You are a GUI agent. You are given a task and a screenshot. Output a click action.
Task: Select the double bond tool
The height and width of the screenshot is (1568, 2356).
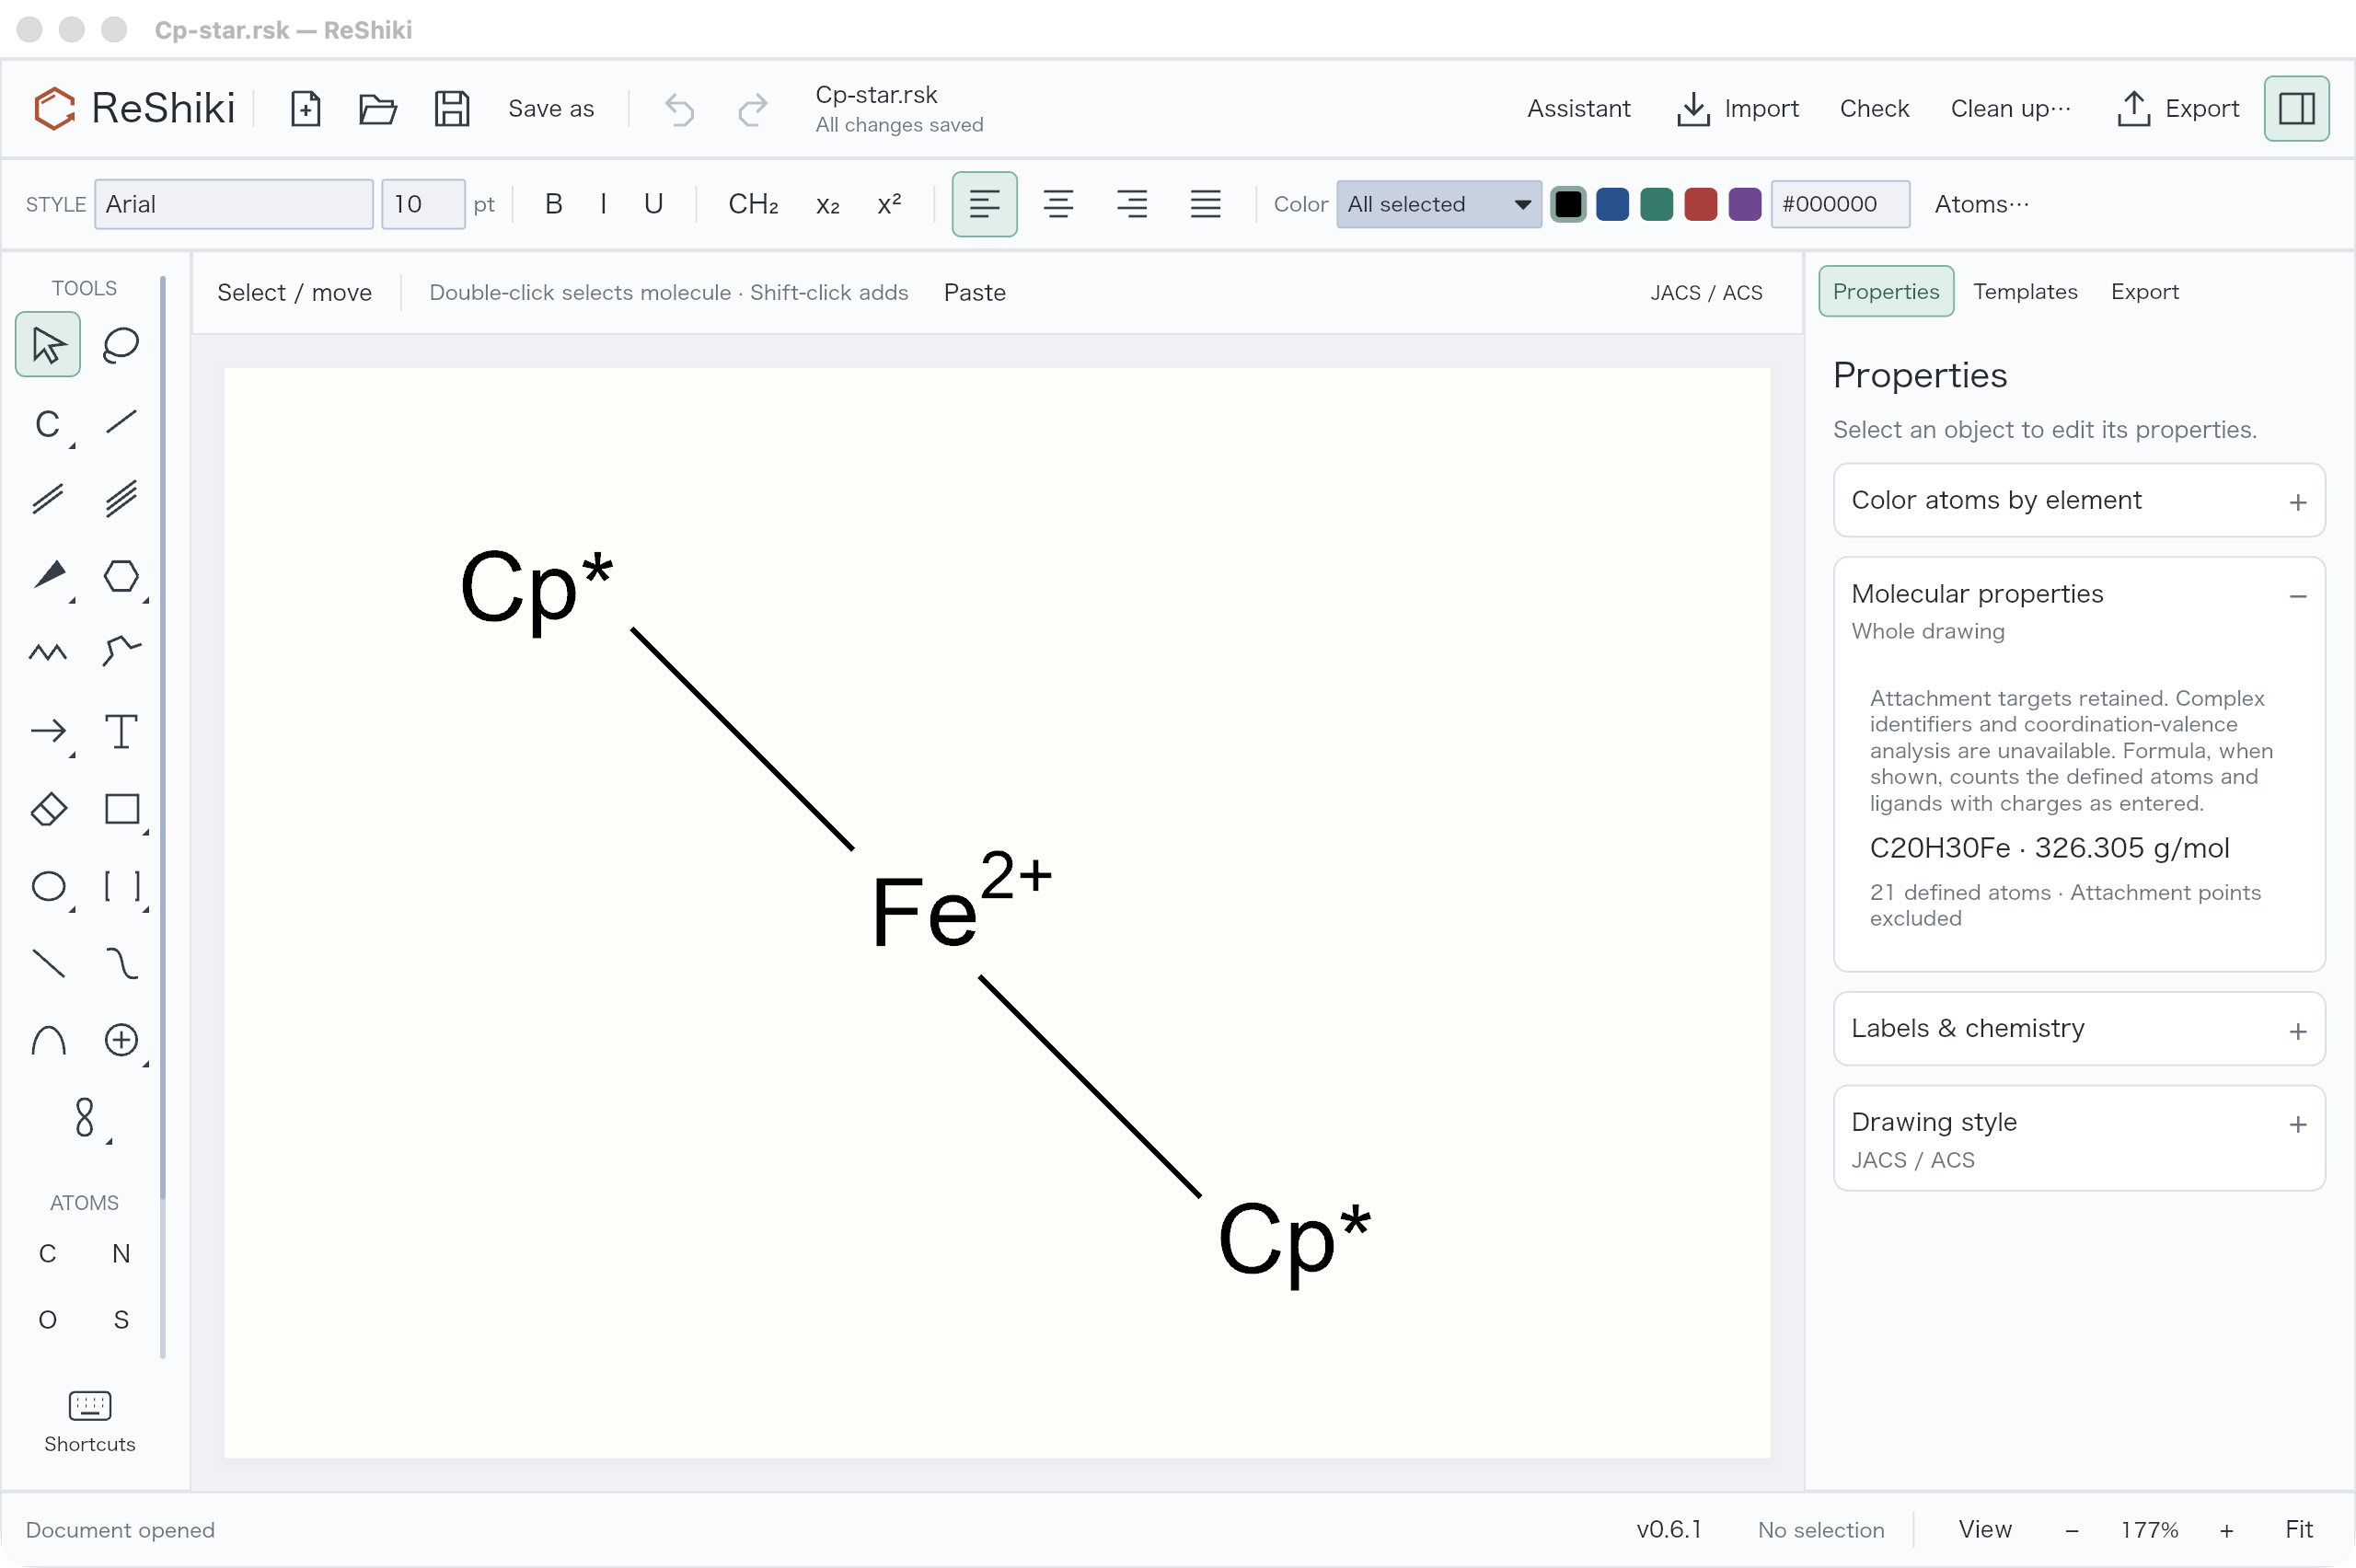47,499
